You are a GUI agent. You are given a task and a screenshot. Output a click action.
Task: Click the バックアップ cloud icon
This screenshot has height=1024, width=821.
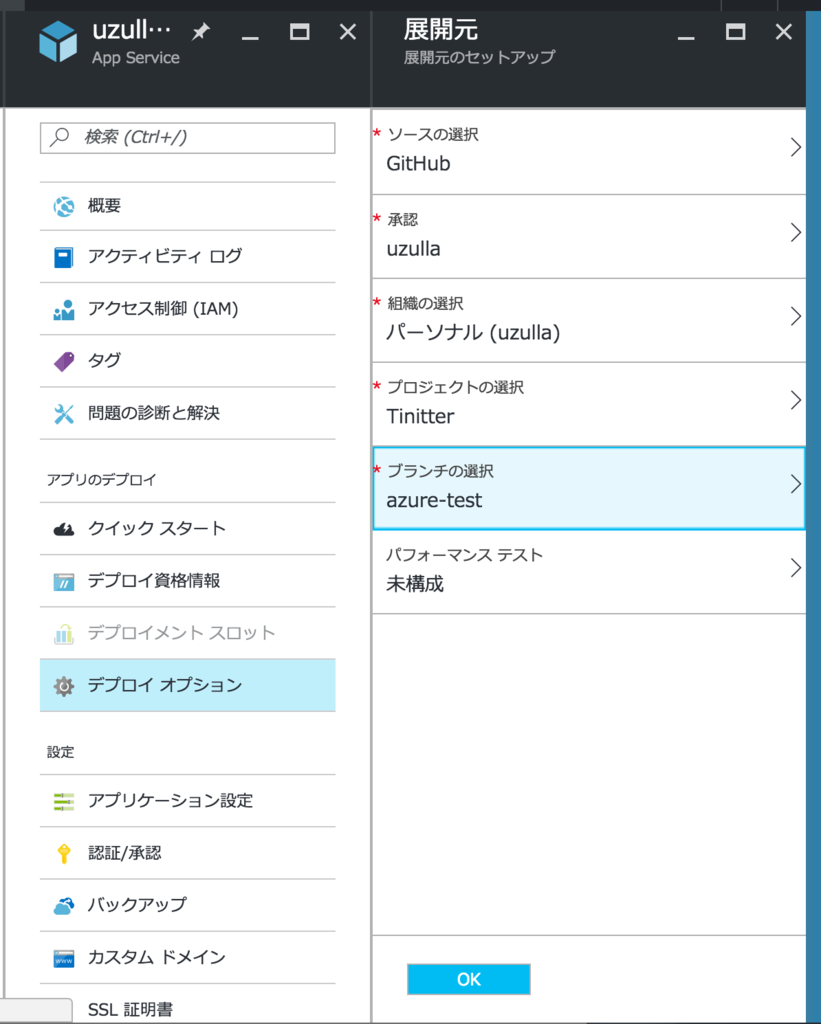point(63,906)
